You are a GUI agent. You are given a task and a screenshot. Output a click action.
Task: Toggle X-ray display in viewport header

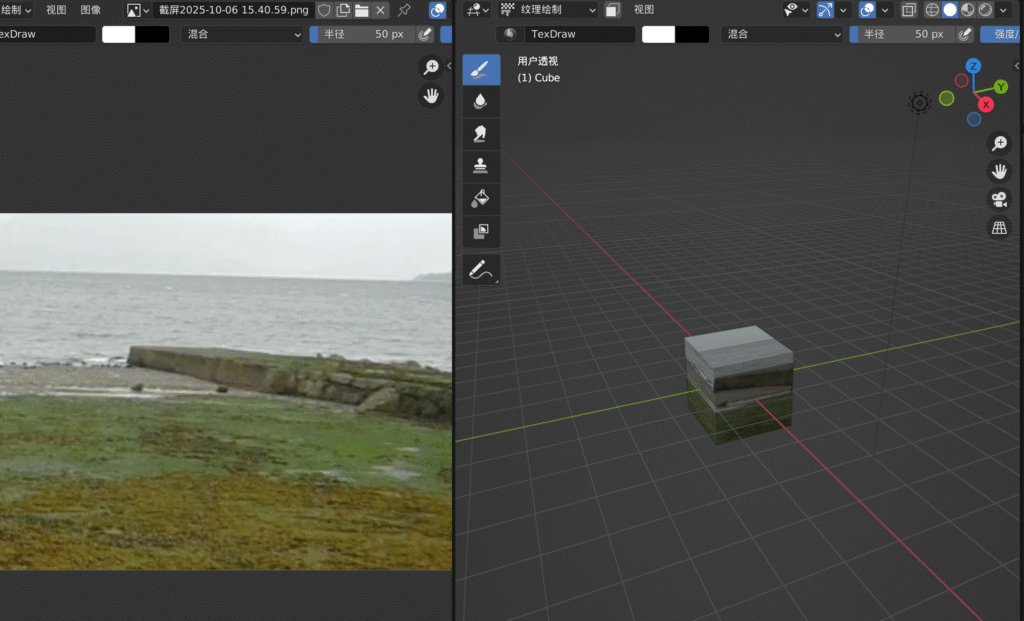tap(908, 10)
